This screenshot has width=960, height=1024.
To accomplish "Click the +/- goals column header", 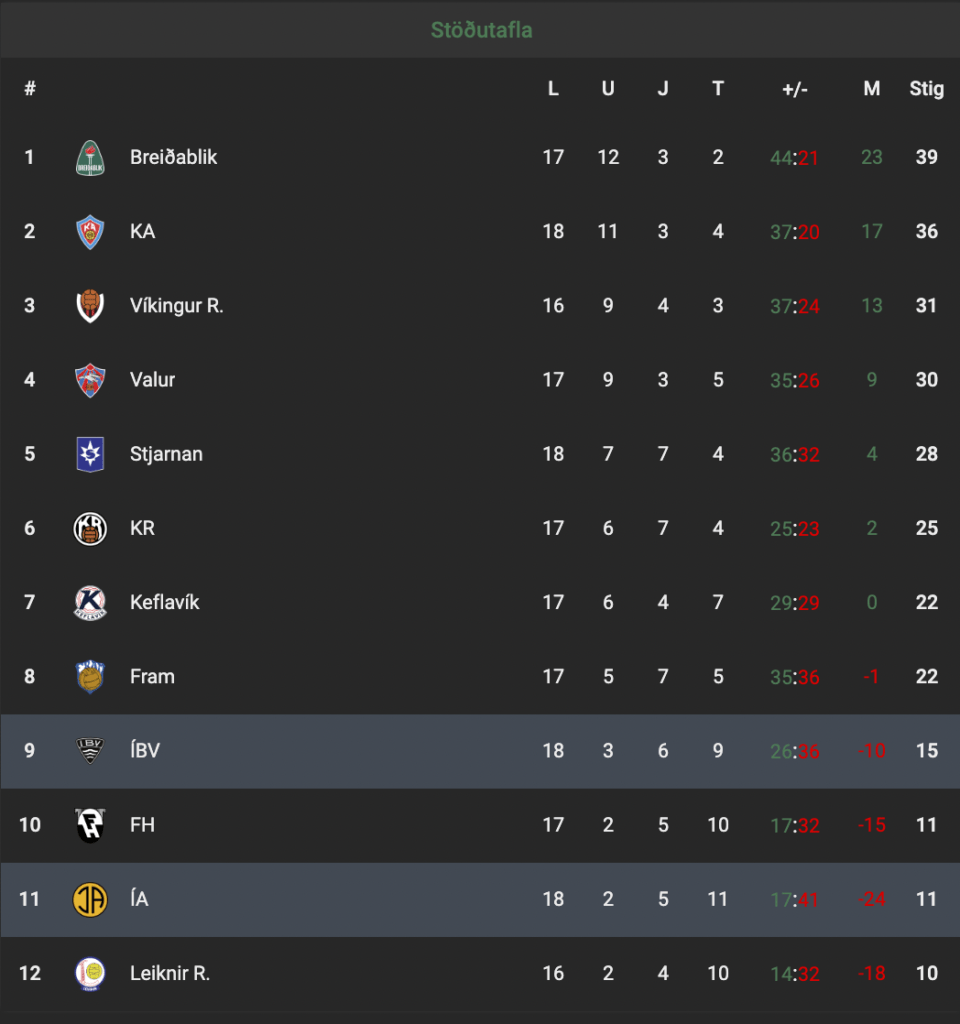I will tap(795, 89).
